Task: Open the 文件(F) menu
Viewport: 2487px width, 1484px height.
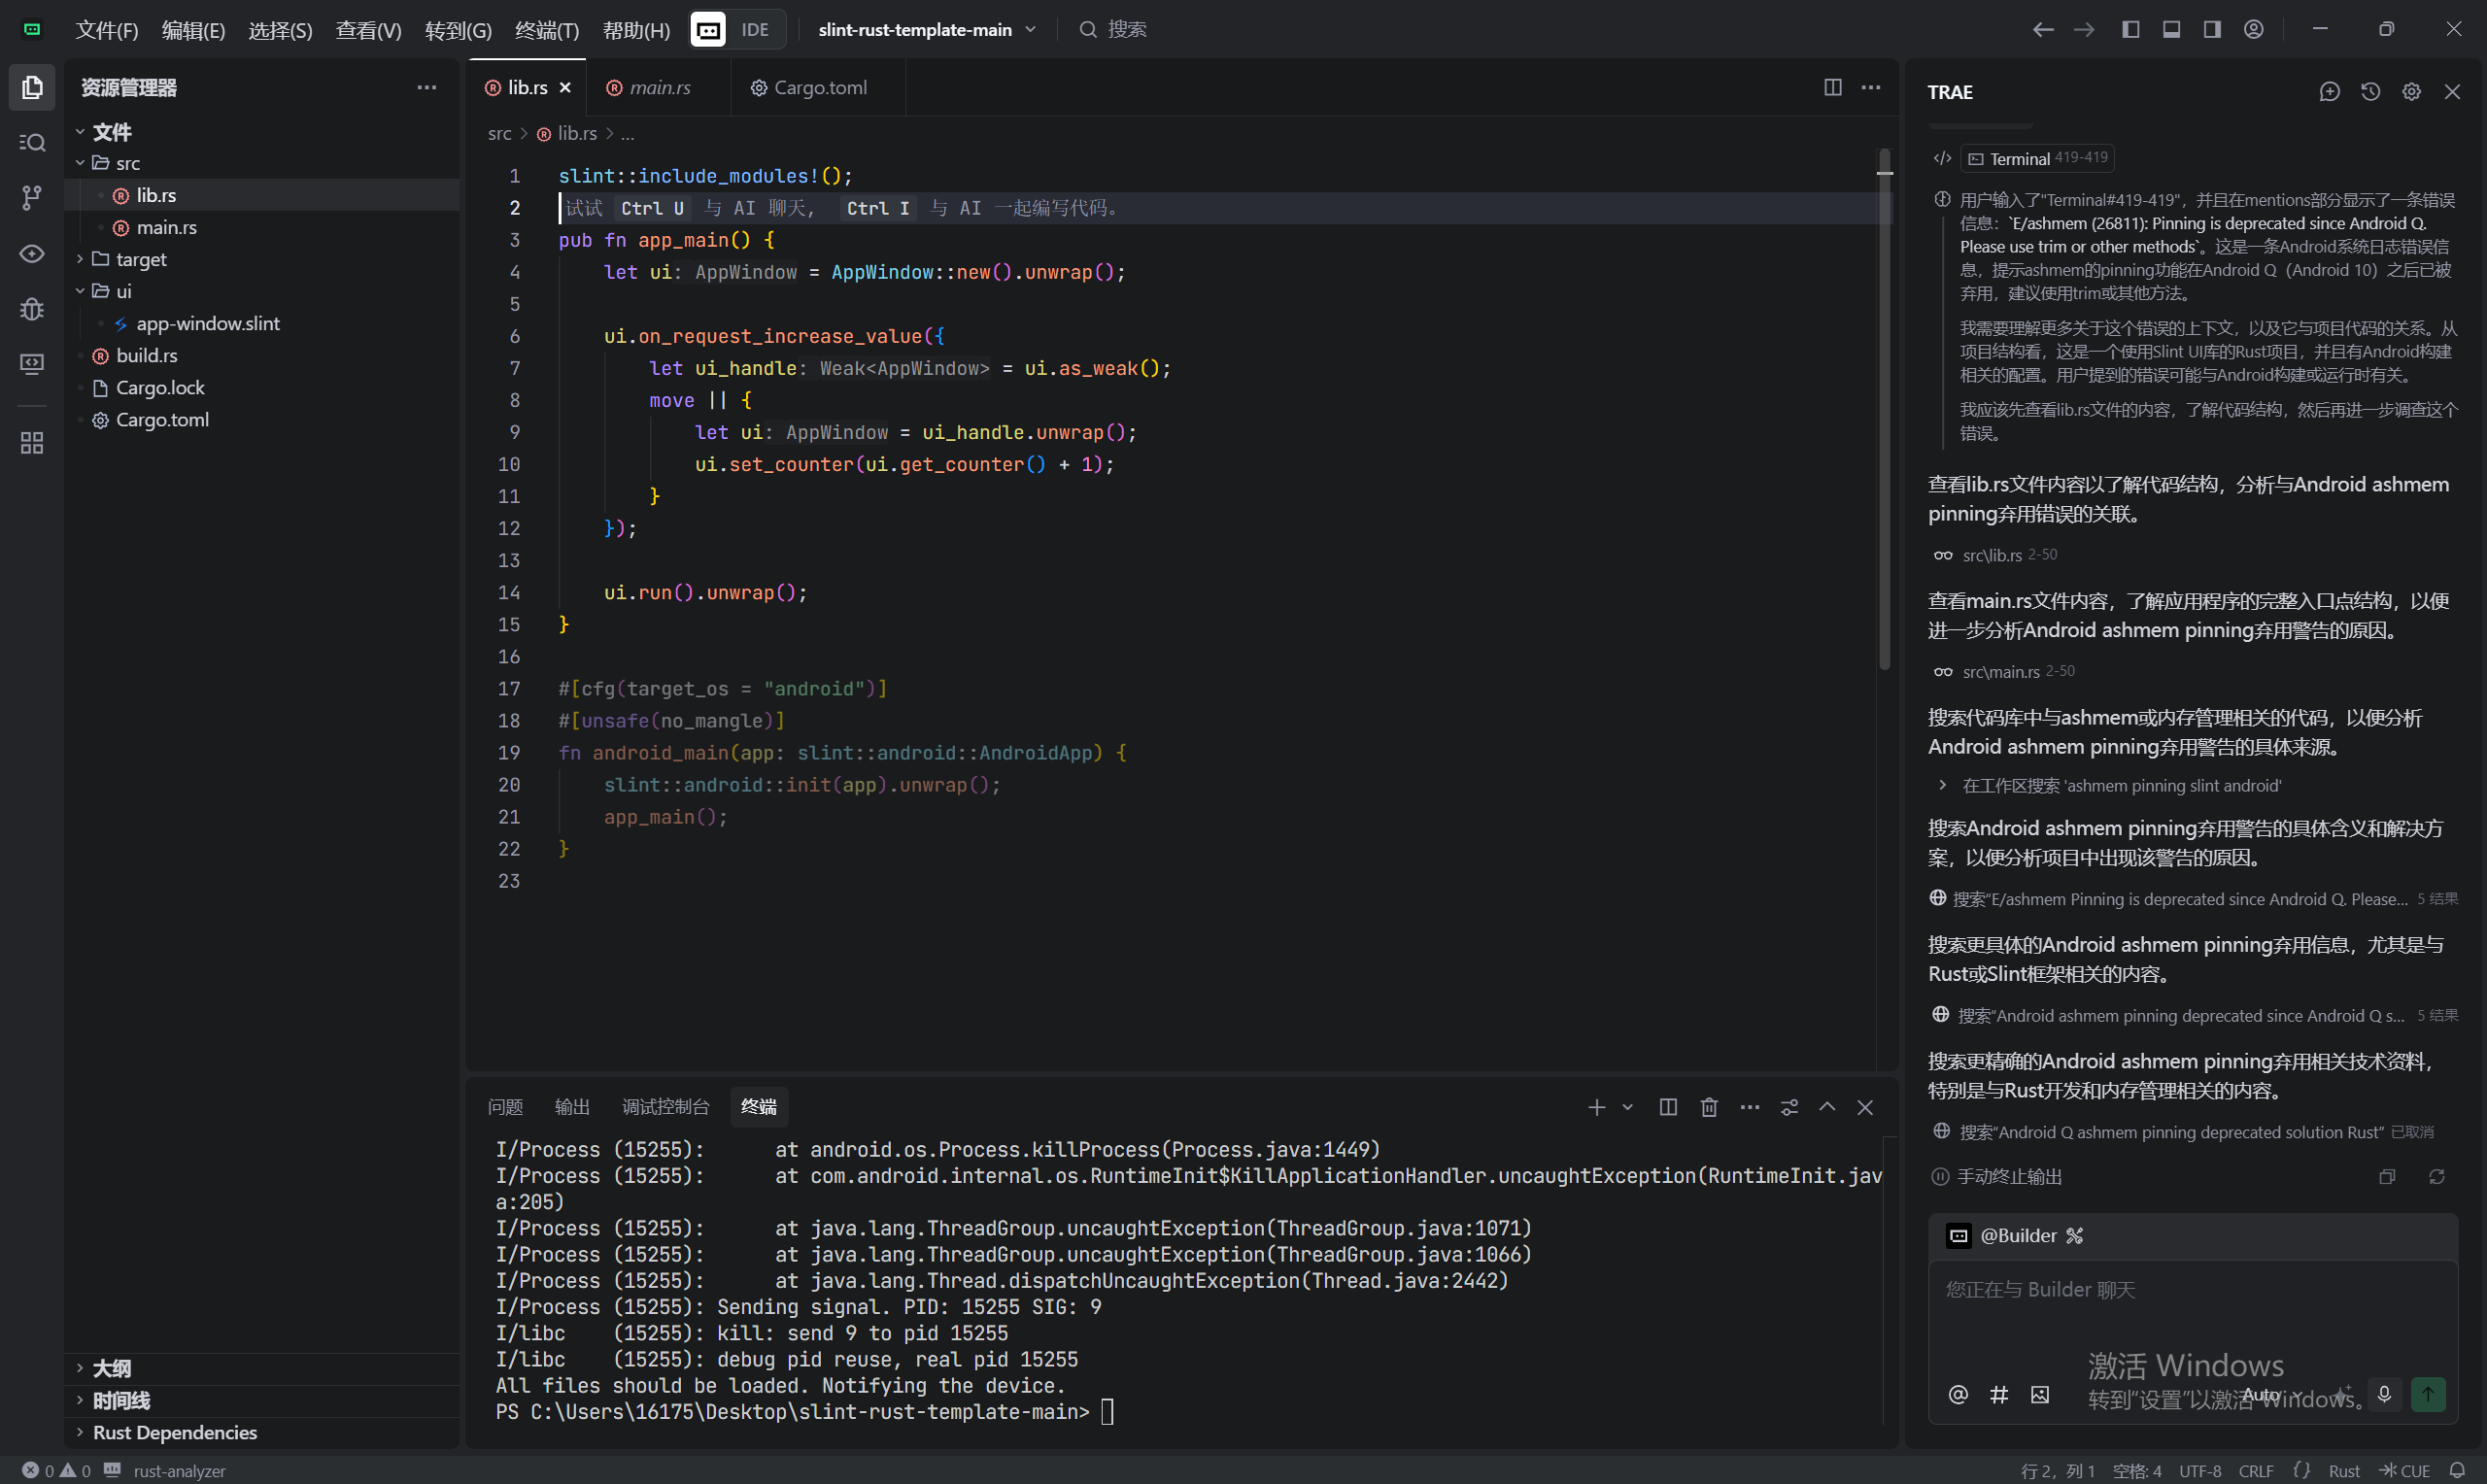Action: click(x=107, y=30)
